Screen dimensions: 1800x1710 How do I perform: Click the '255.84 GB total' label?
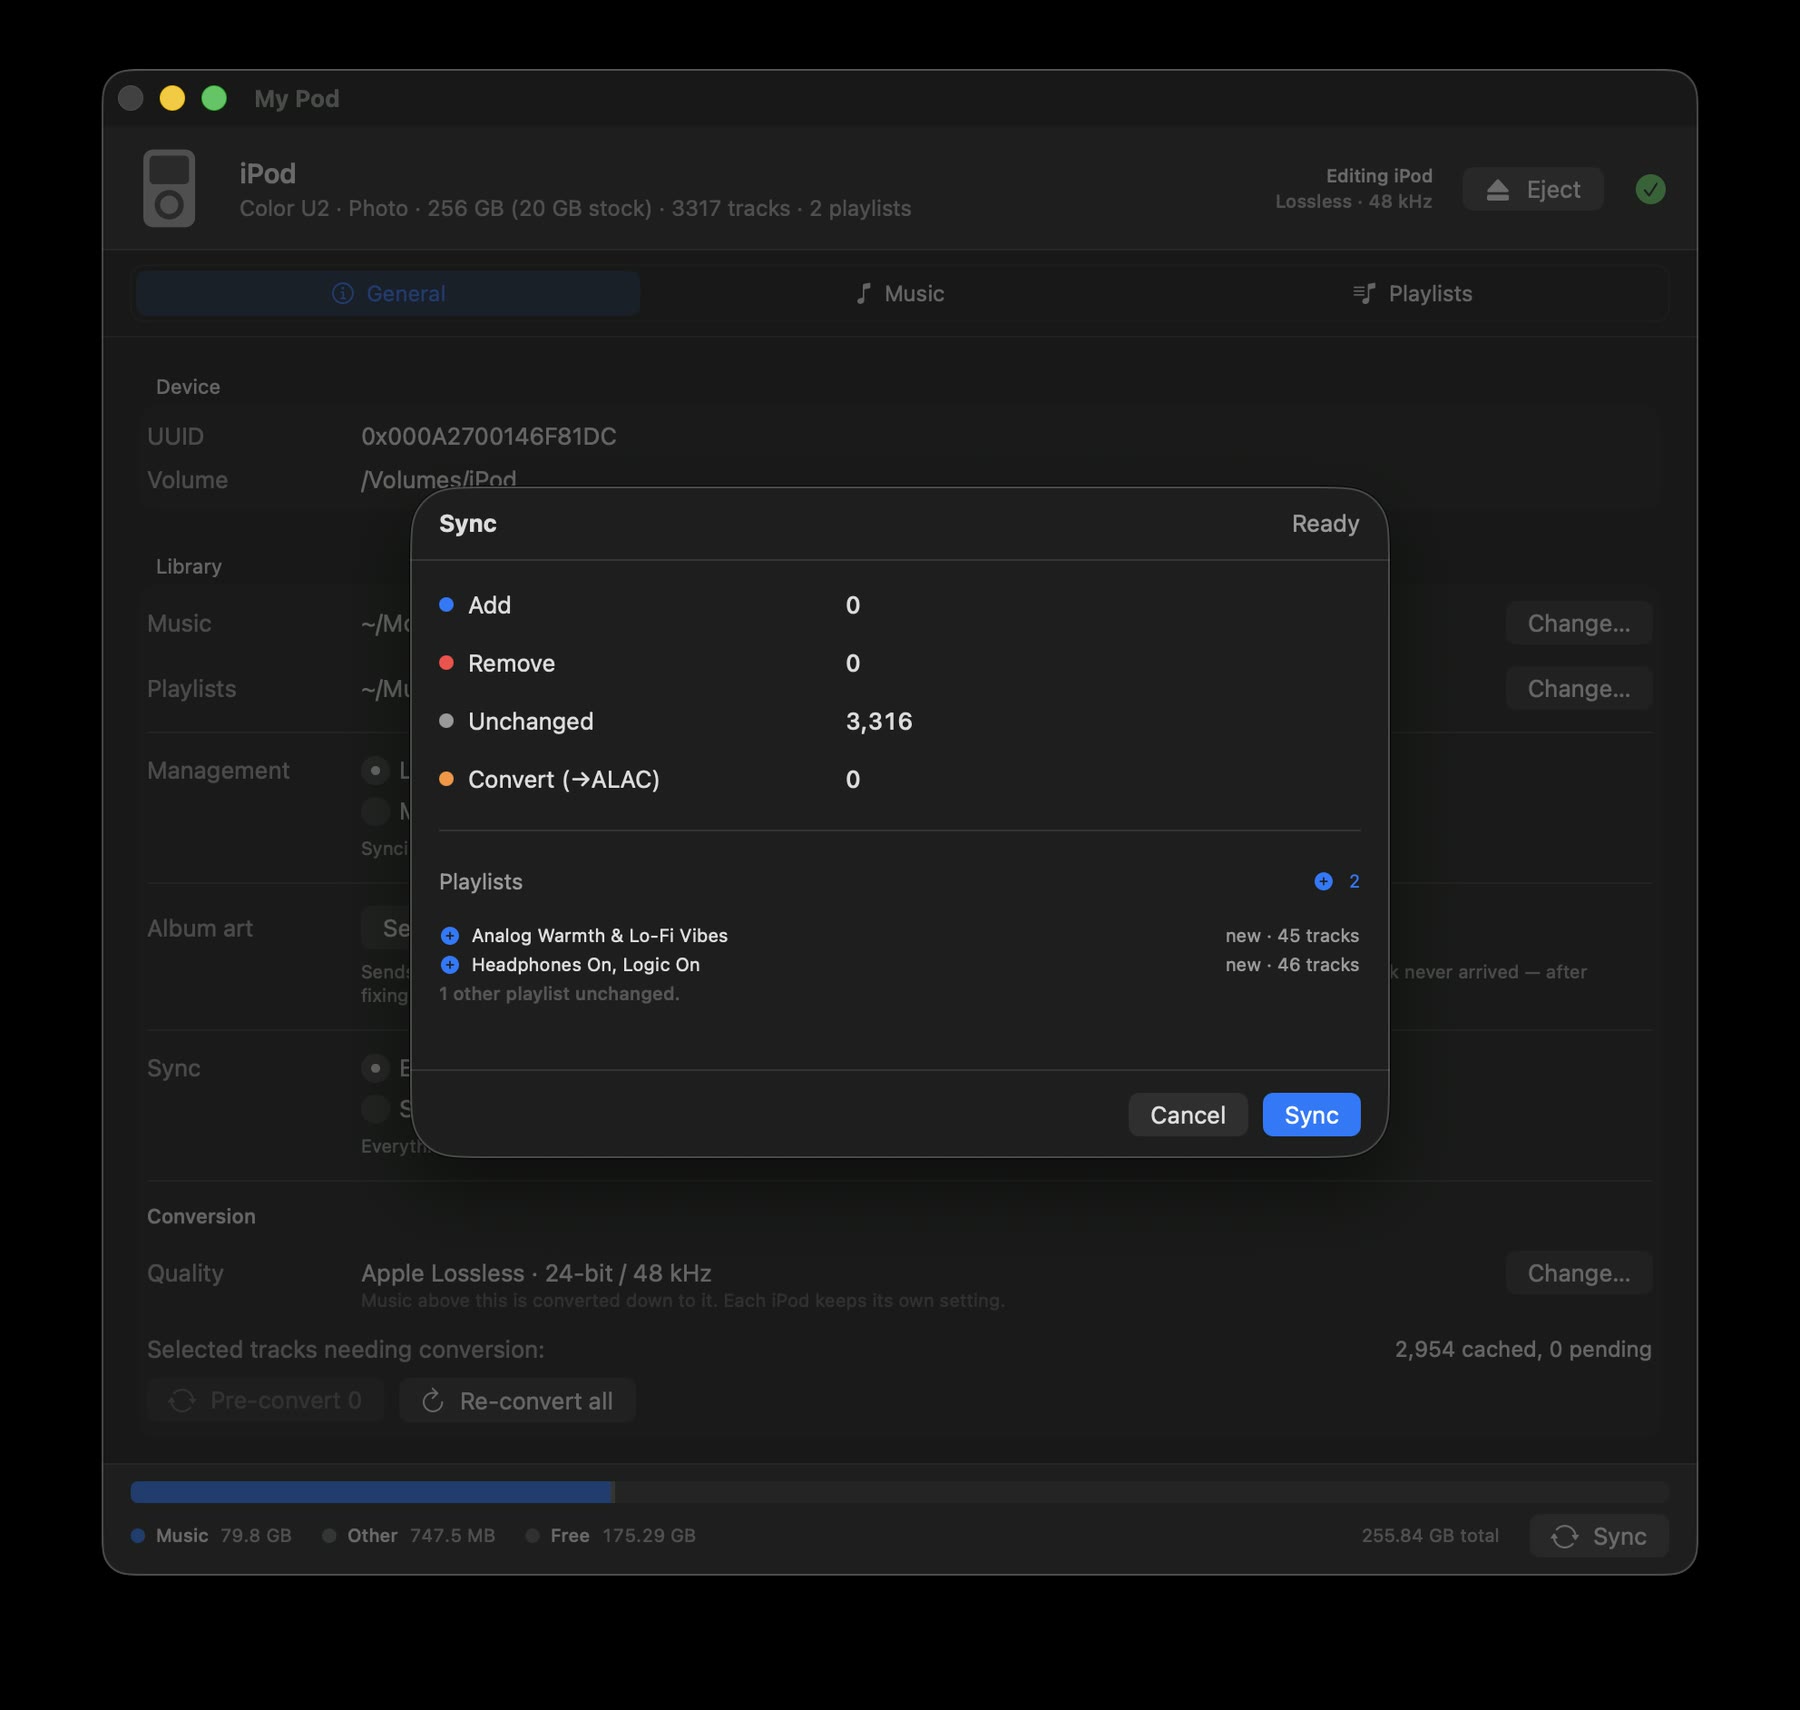[x=1430, y=1536]
